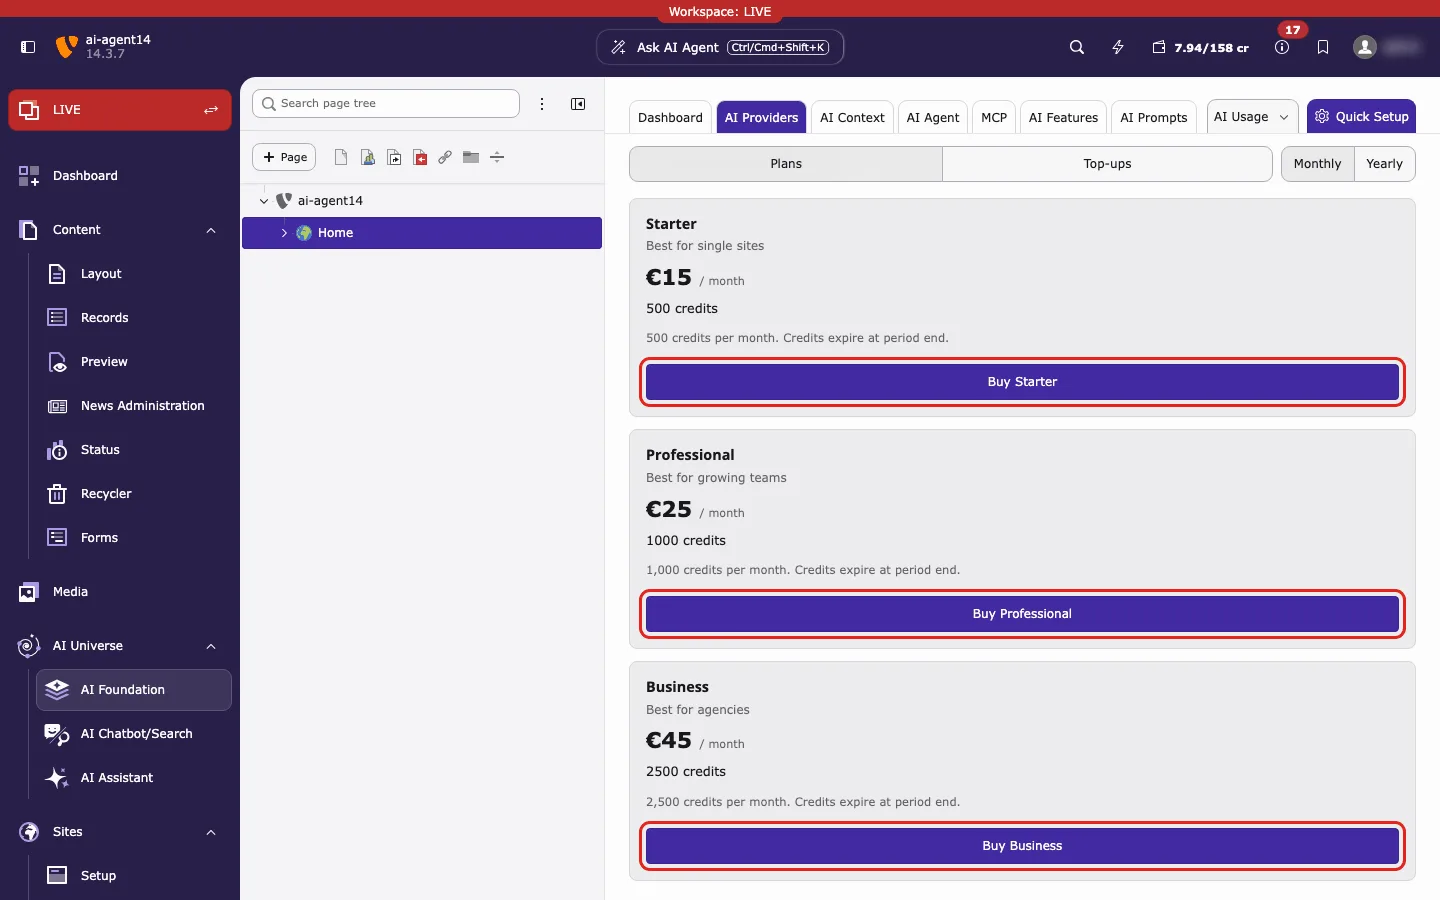Select the folder page type icon
1440x900 pixels.
[471, 157]
